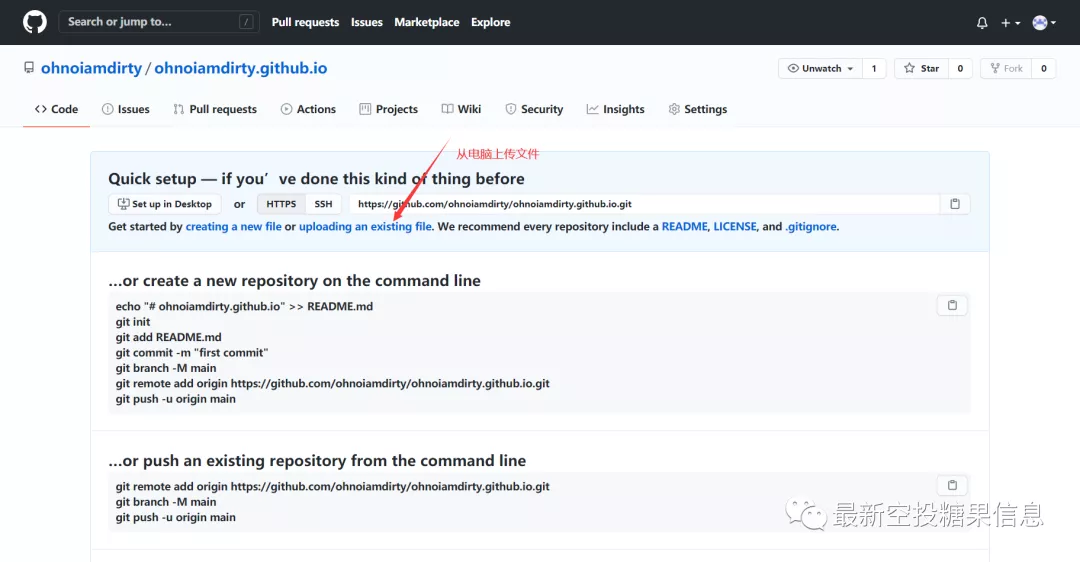Open the notifications bell icon
The height and width of the screenshot is (562, 1080).
[982, 23]
